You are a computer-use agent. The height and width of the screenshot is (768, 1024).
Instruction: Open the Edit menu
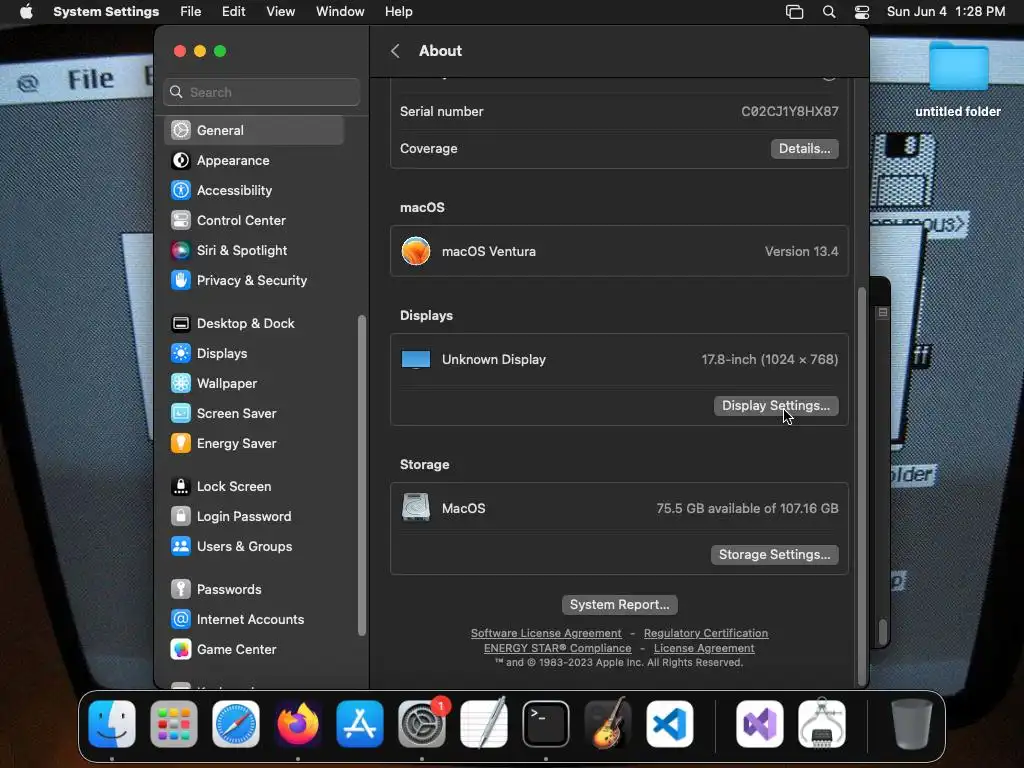click(233, 12)
